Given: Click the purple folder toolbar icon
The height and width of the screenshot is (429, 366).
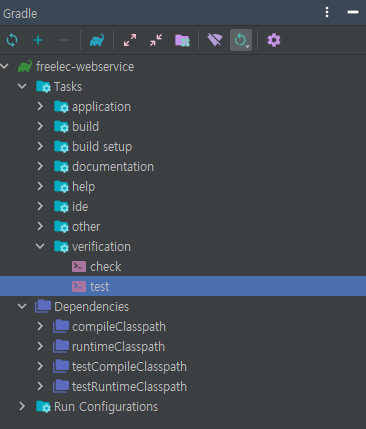Looking at the screenshot, I should pos(182,40).
